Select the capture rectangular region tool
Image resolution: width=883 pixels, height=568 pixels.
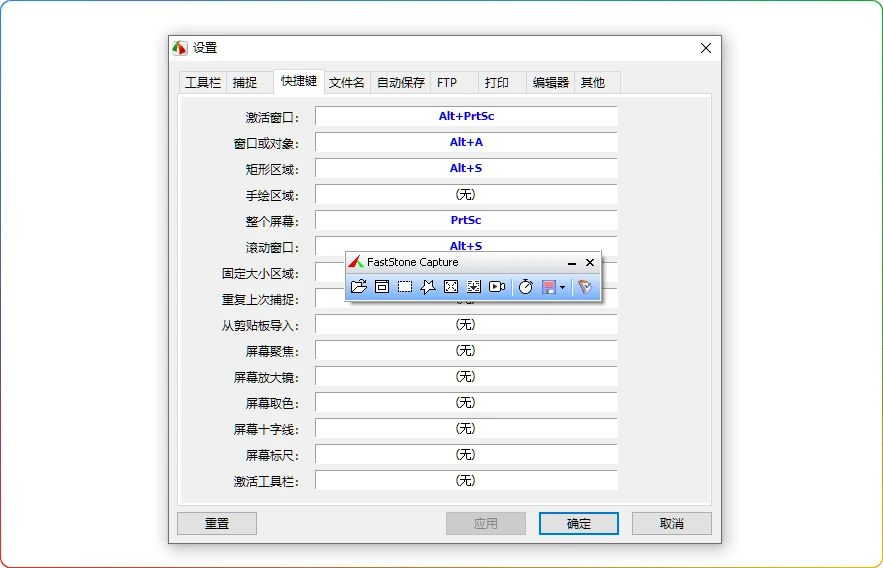click(405, 287)
